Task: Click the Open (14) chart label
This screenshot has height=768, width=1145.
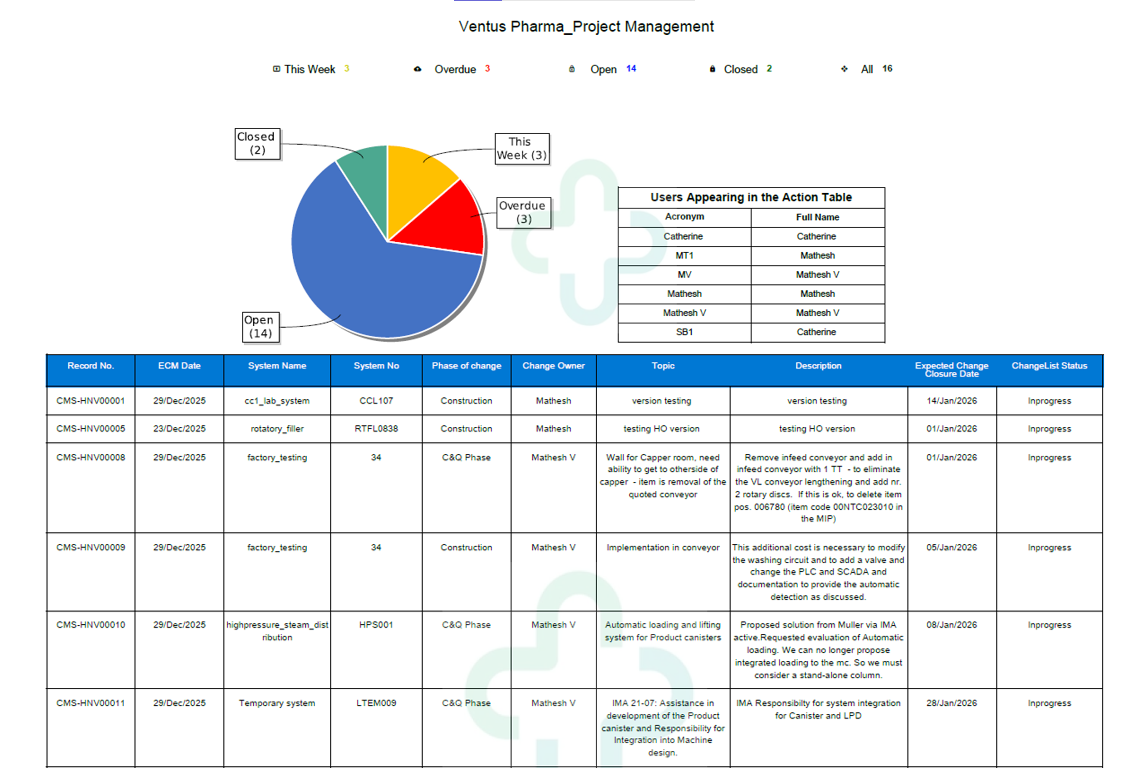Action: point(260,326)
